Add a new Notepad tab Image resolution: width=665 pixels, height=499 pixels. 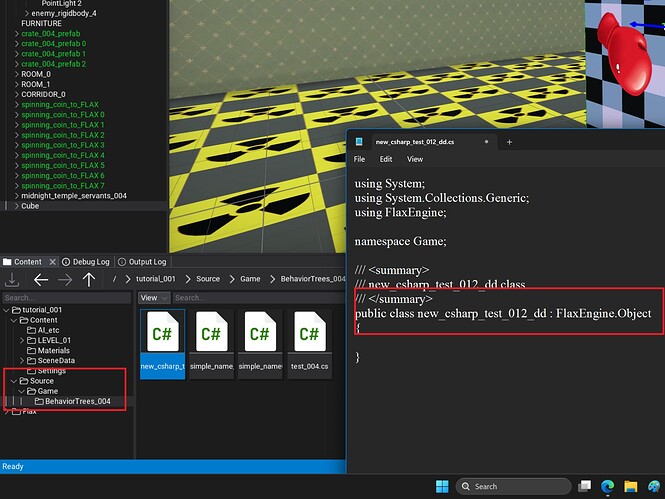click(x=509, y=142)
